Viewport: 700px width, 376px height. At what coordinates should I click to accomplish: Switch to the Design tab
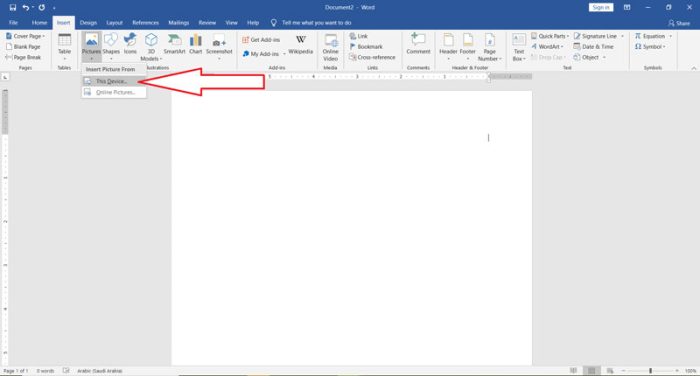click(x=88, y=22)
